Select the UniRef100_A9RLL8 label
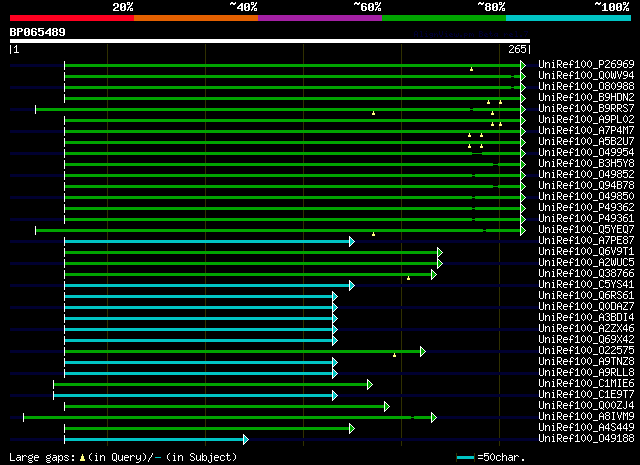 [x=586, y=373]
